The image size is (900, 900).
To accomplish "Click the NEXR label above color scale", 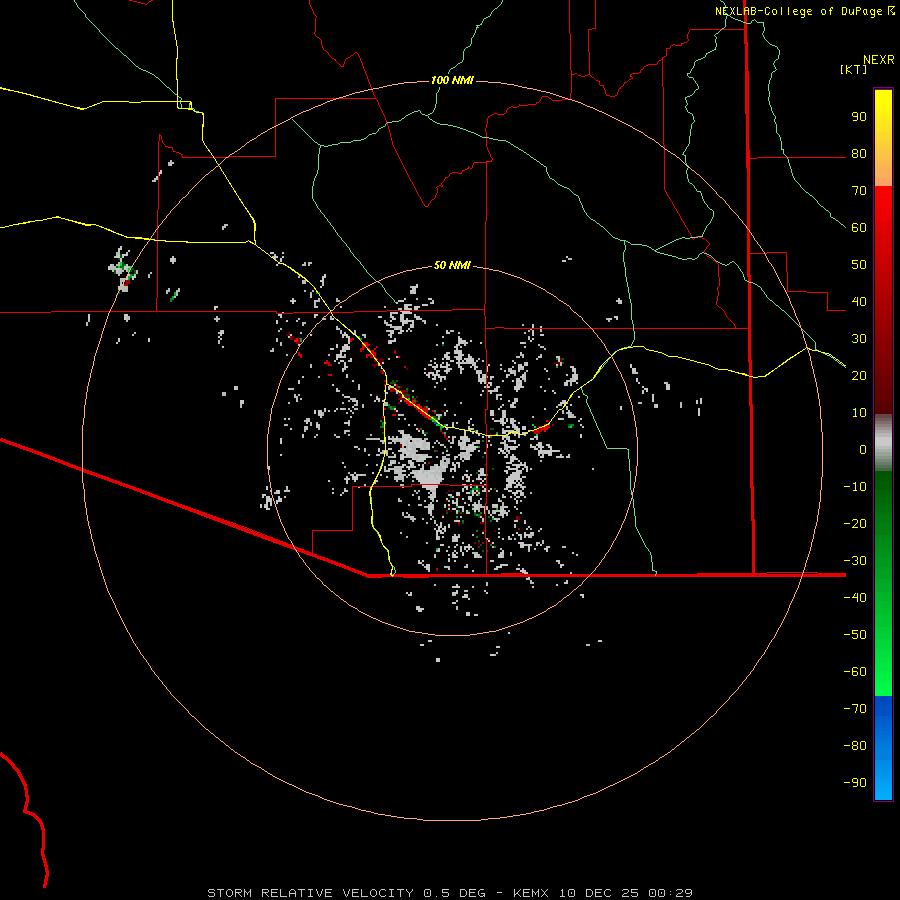I will [878, 59].
